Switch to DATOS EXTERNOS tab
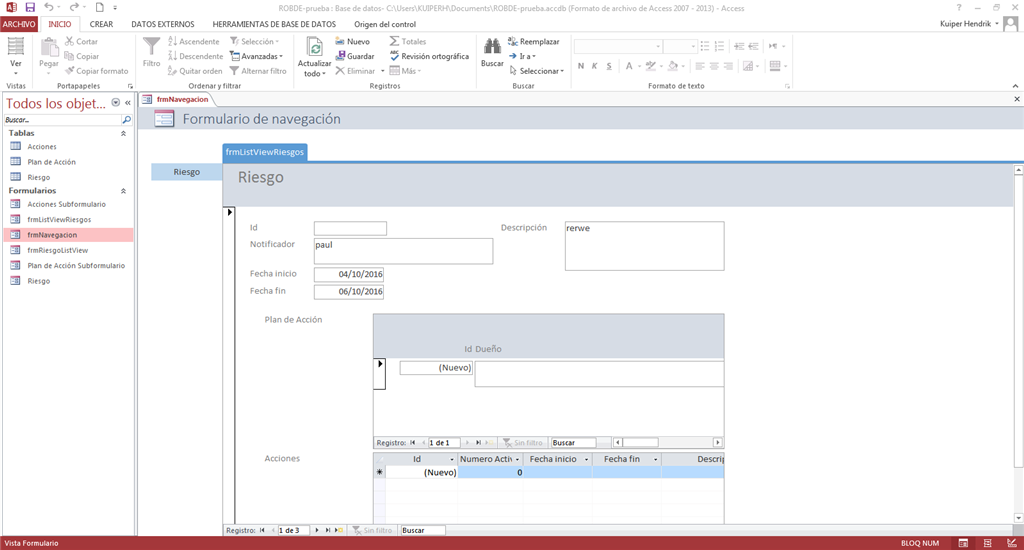The width and height of the screenshot is (1024, 550). [x=163, y=24]
